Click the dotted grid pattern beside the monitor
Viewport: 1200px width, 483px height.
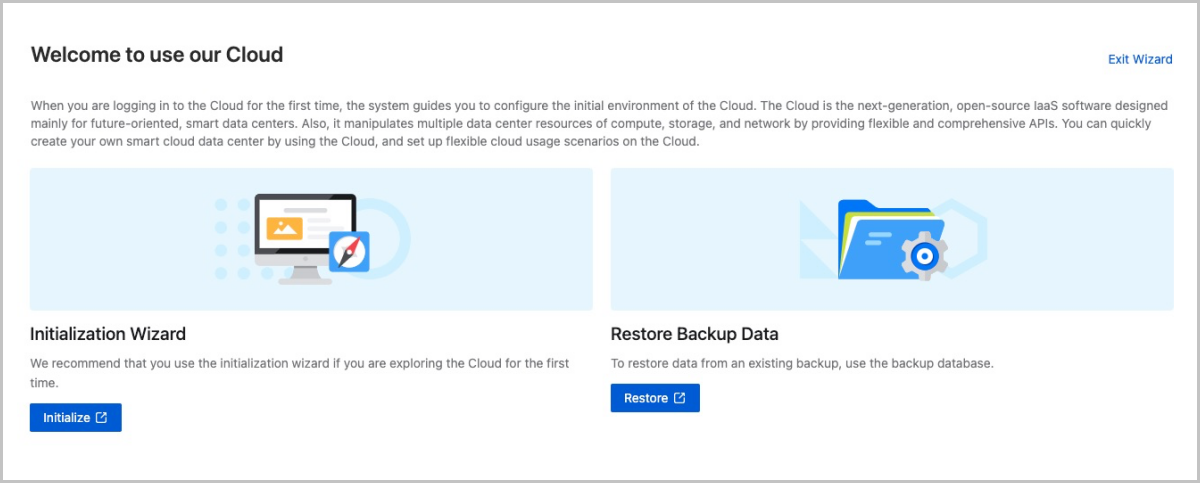click(x=232, y=240)
